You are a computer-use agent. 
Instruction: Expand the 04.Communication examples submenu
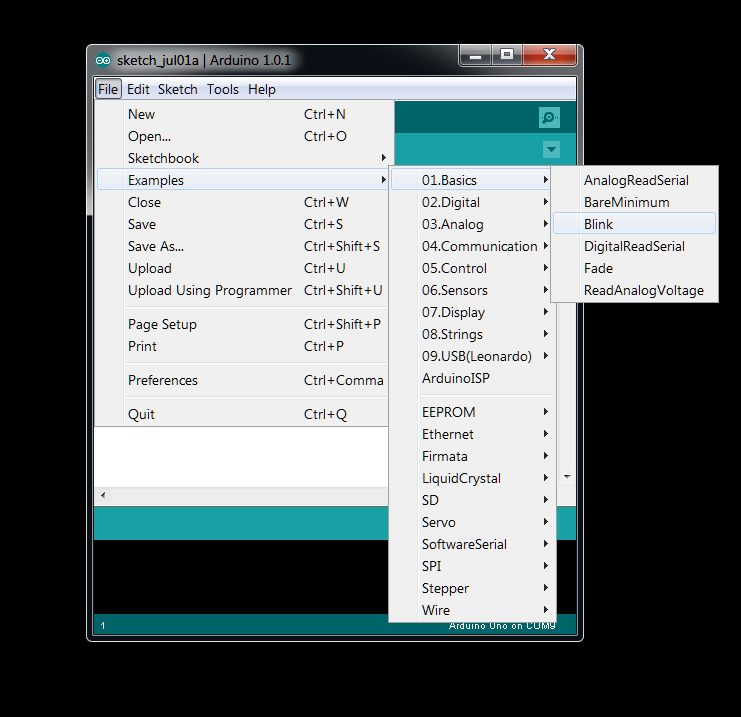pyautogui.click(x=473, y=246)
